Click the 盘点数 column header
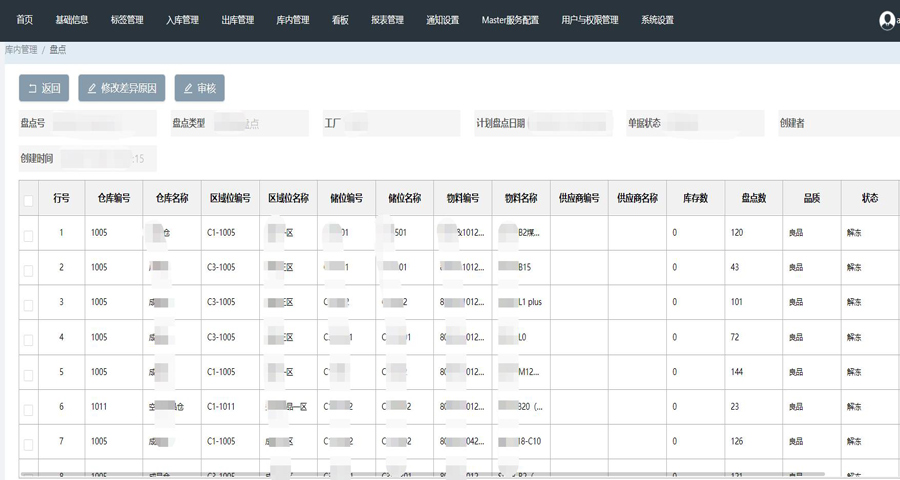The height and width of the screenshot is (480, 900). pos(753,198)
